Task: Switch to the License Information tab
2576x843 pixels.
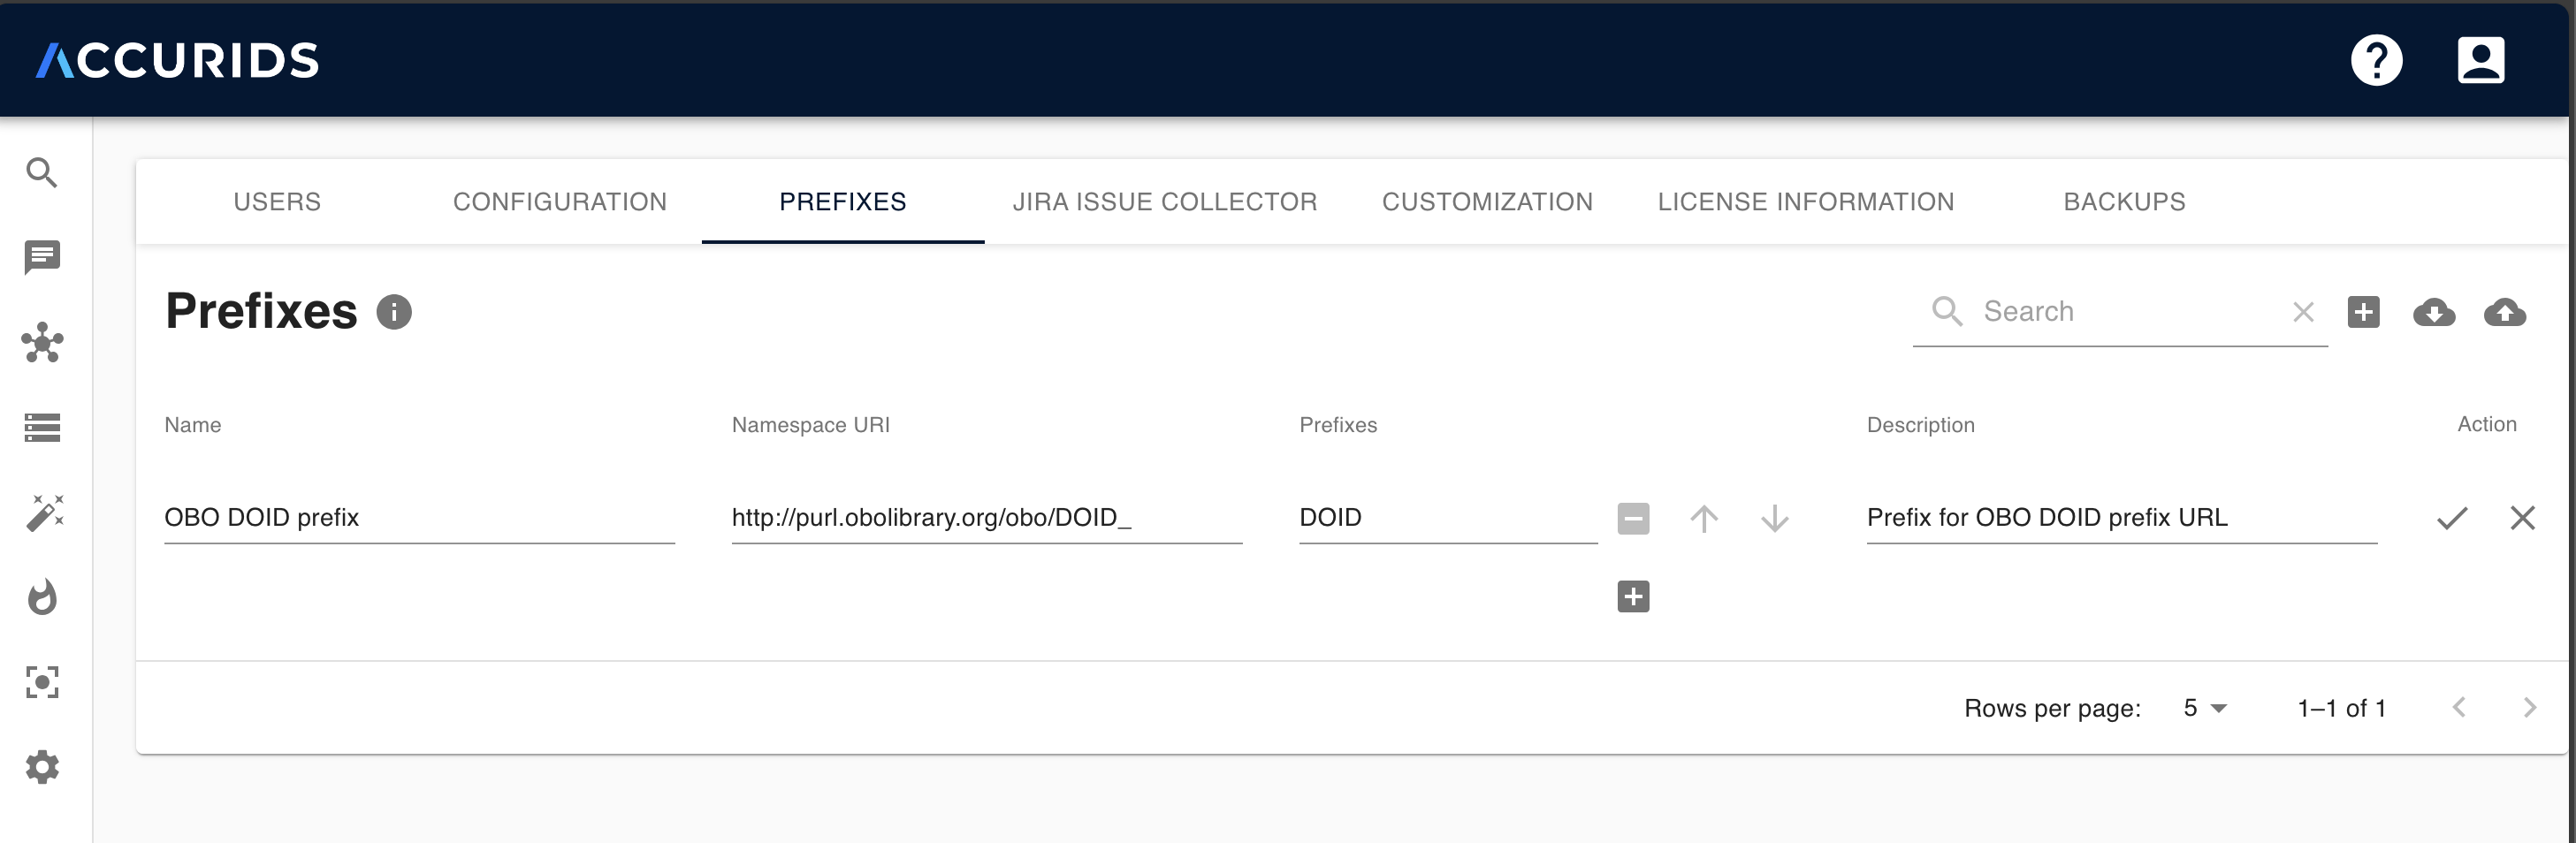Action: tap(1805, 202)
